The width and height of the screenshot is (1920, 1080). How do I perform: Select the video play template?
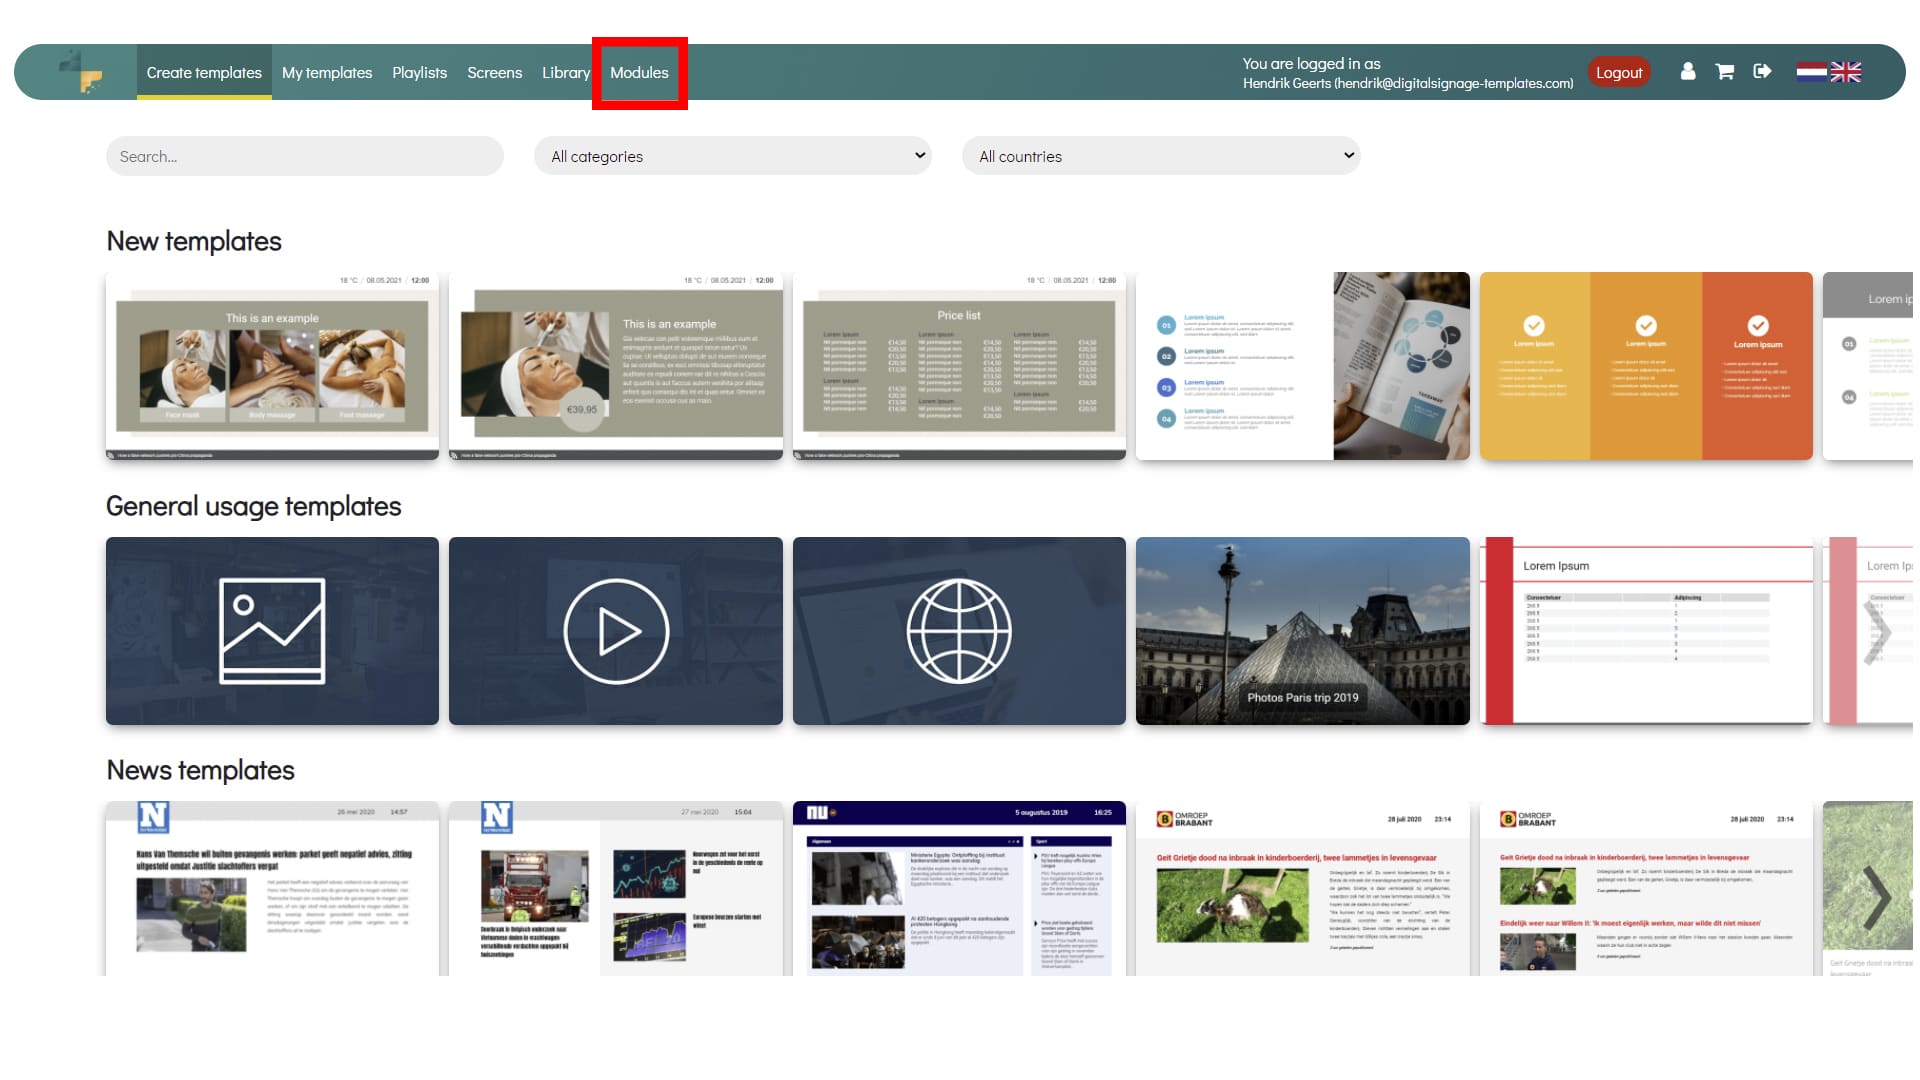click(x=616, y=631)
